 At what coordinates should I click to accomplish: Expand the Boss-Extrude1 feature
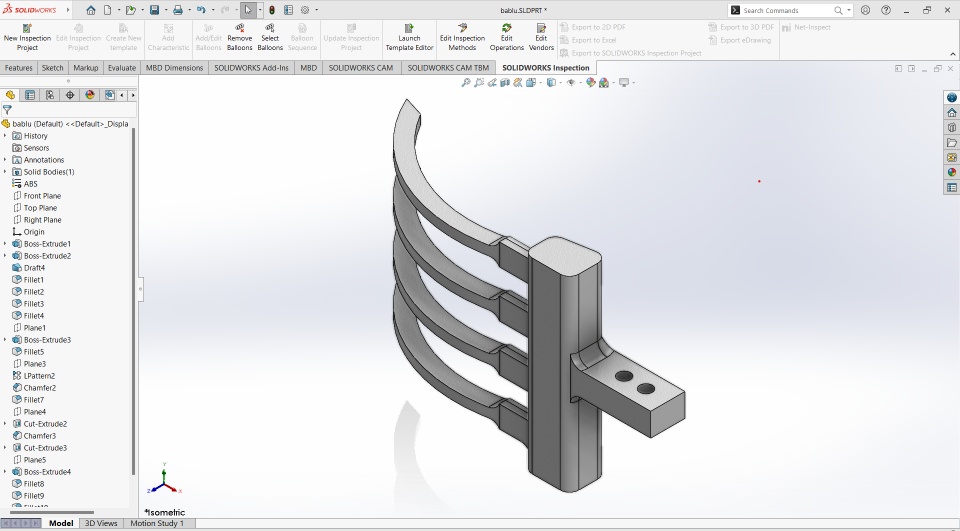[6, 244]
